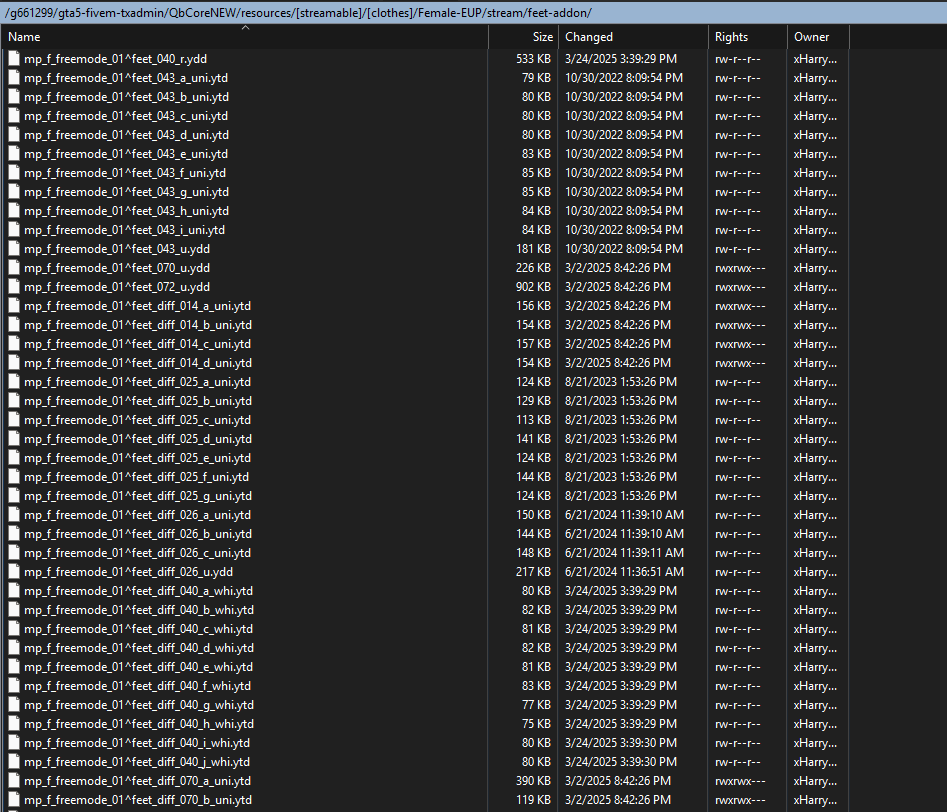Click file icon of feet_072_u.ydd

coord(14,287)
